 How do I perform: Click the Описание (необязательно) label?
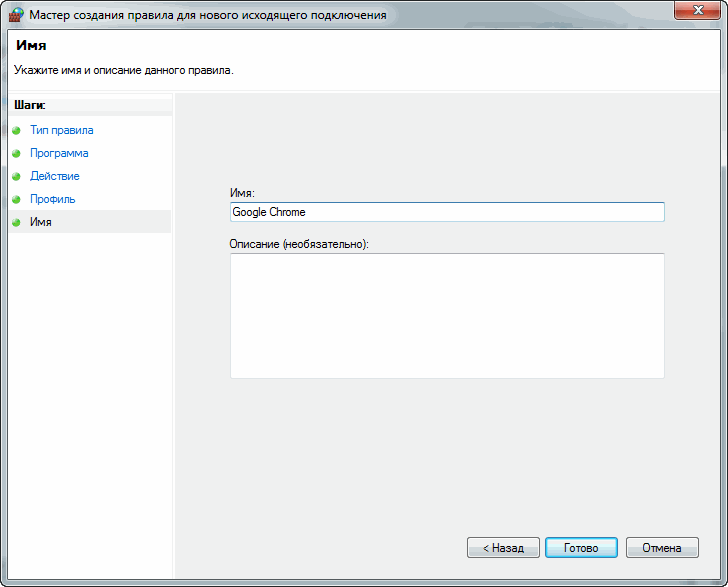[x=299, y=244]
